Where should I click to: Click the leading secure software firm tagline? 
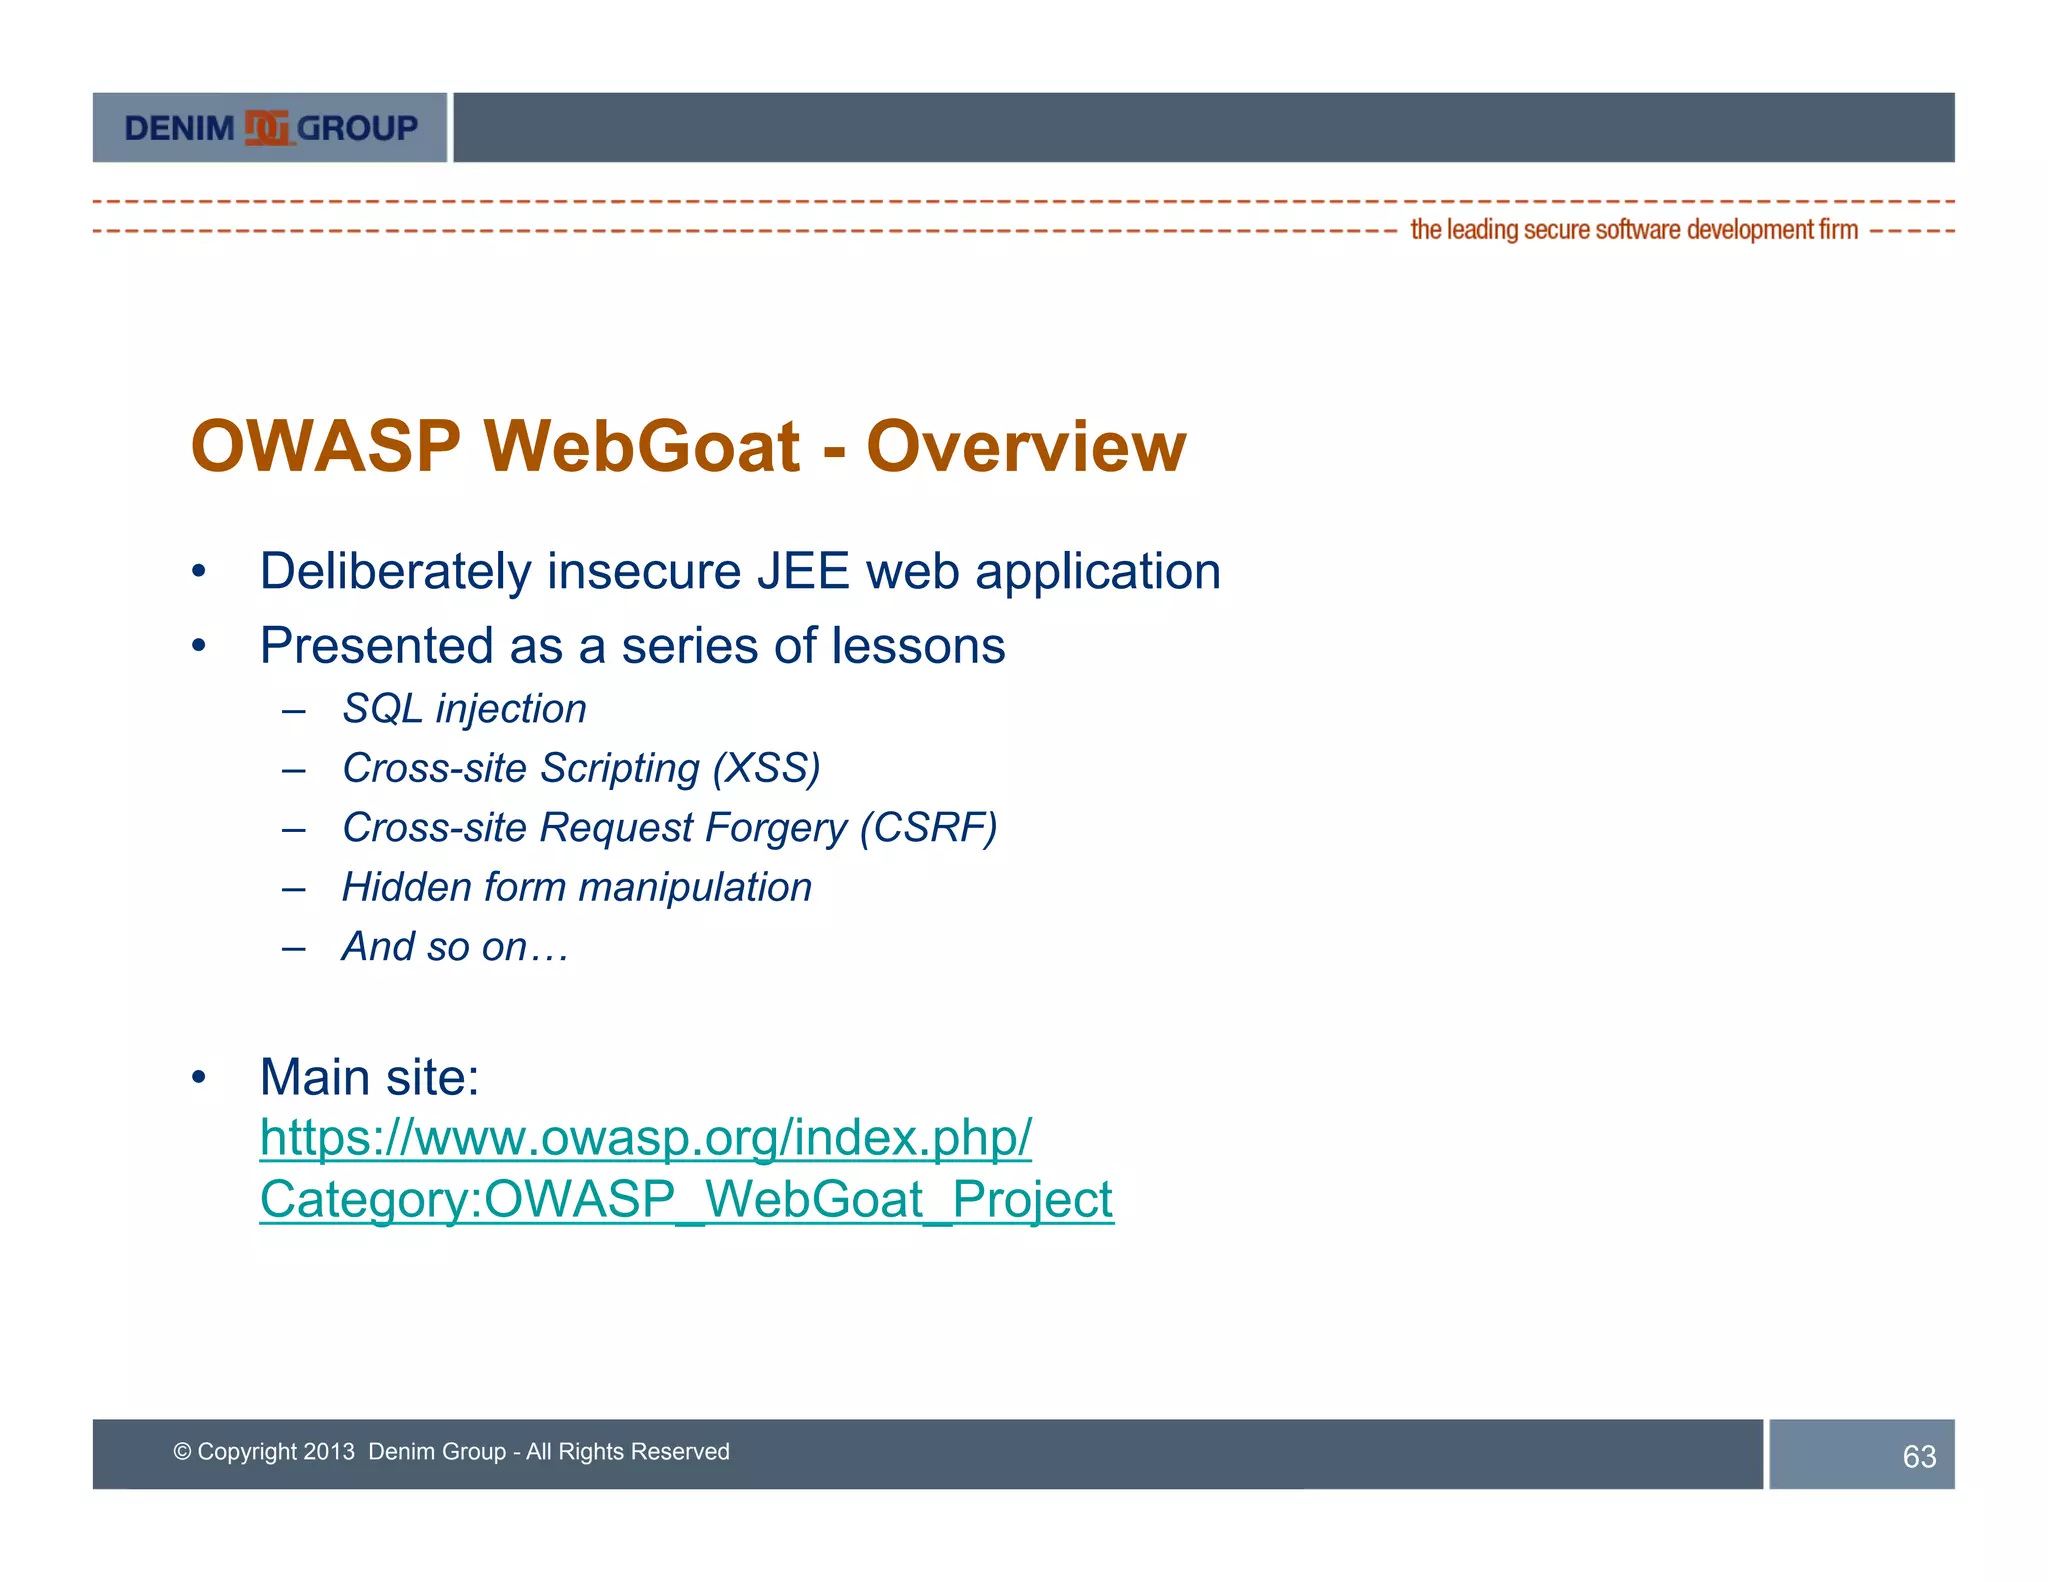(x=1633, y=230)
